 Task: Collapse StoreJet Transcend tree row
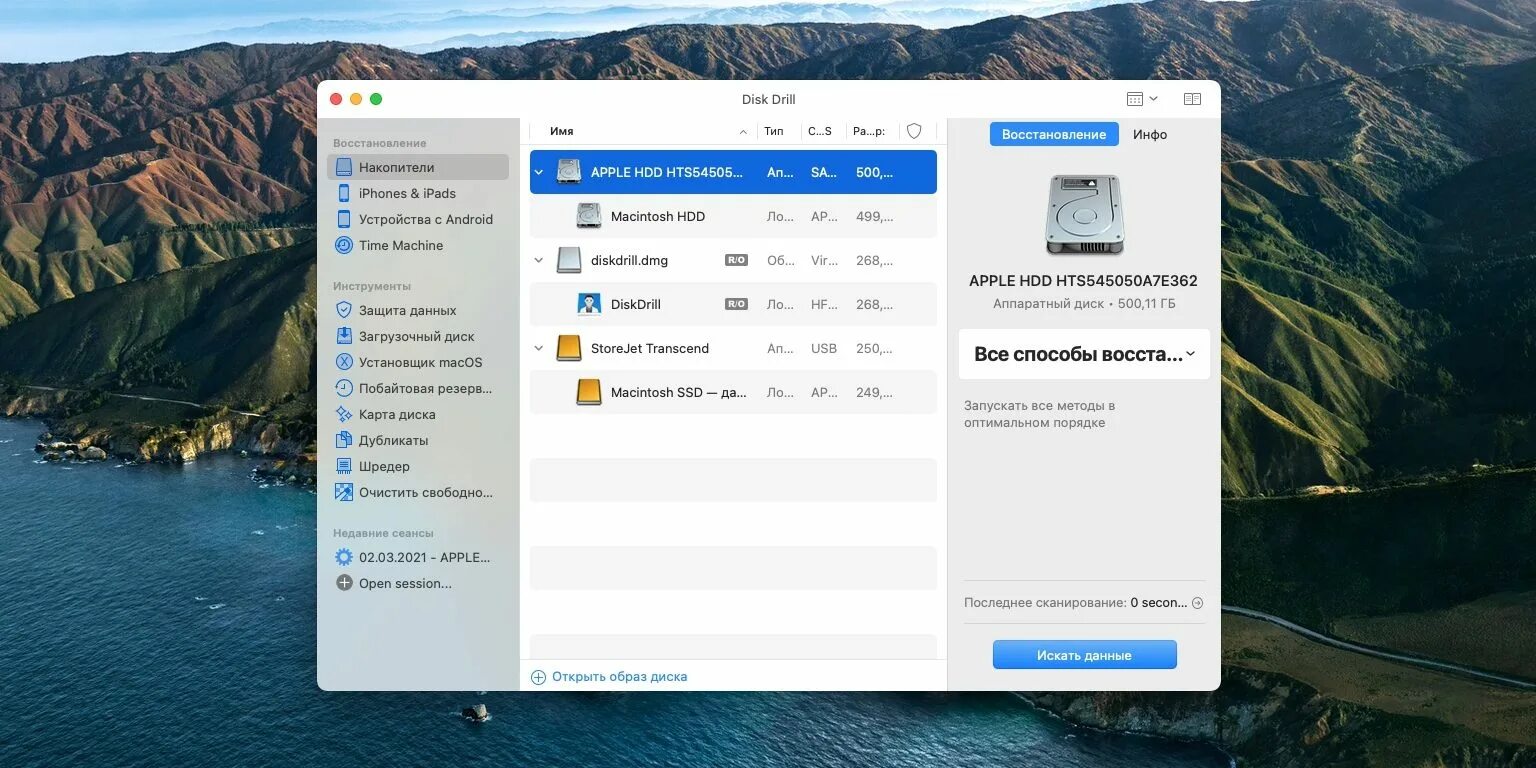point(539,348)
